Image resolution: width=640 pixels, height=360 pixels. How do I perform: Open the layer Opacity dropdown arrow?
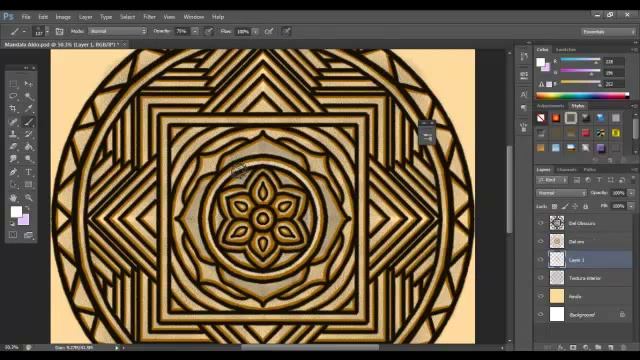(631, 193)
